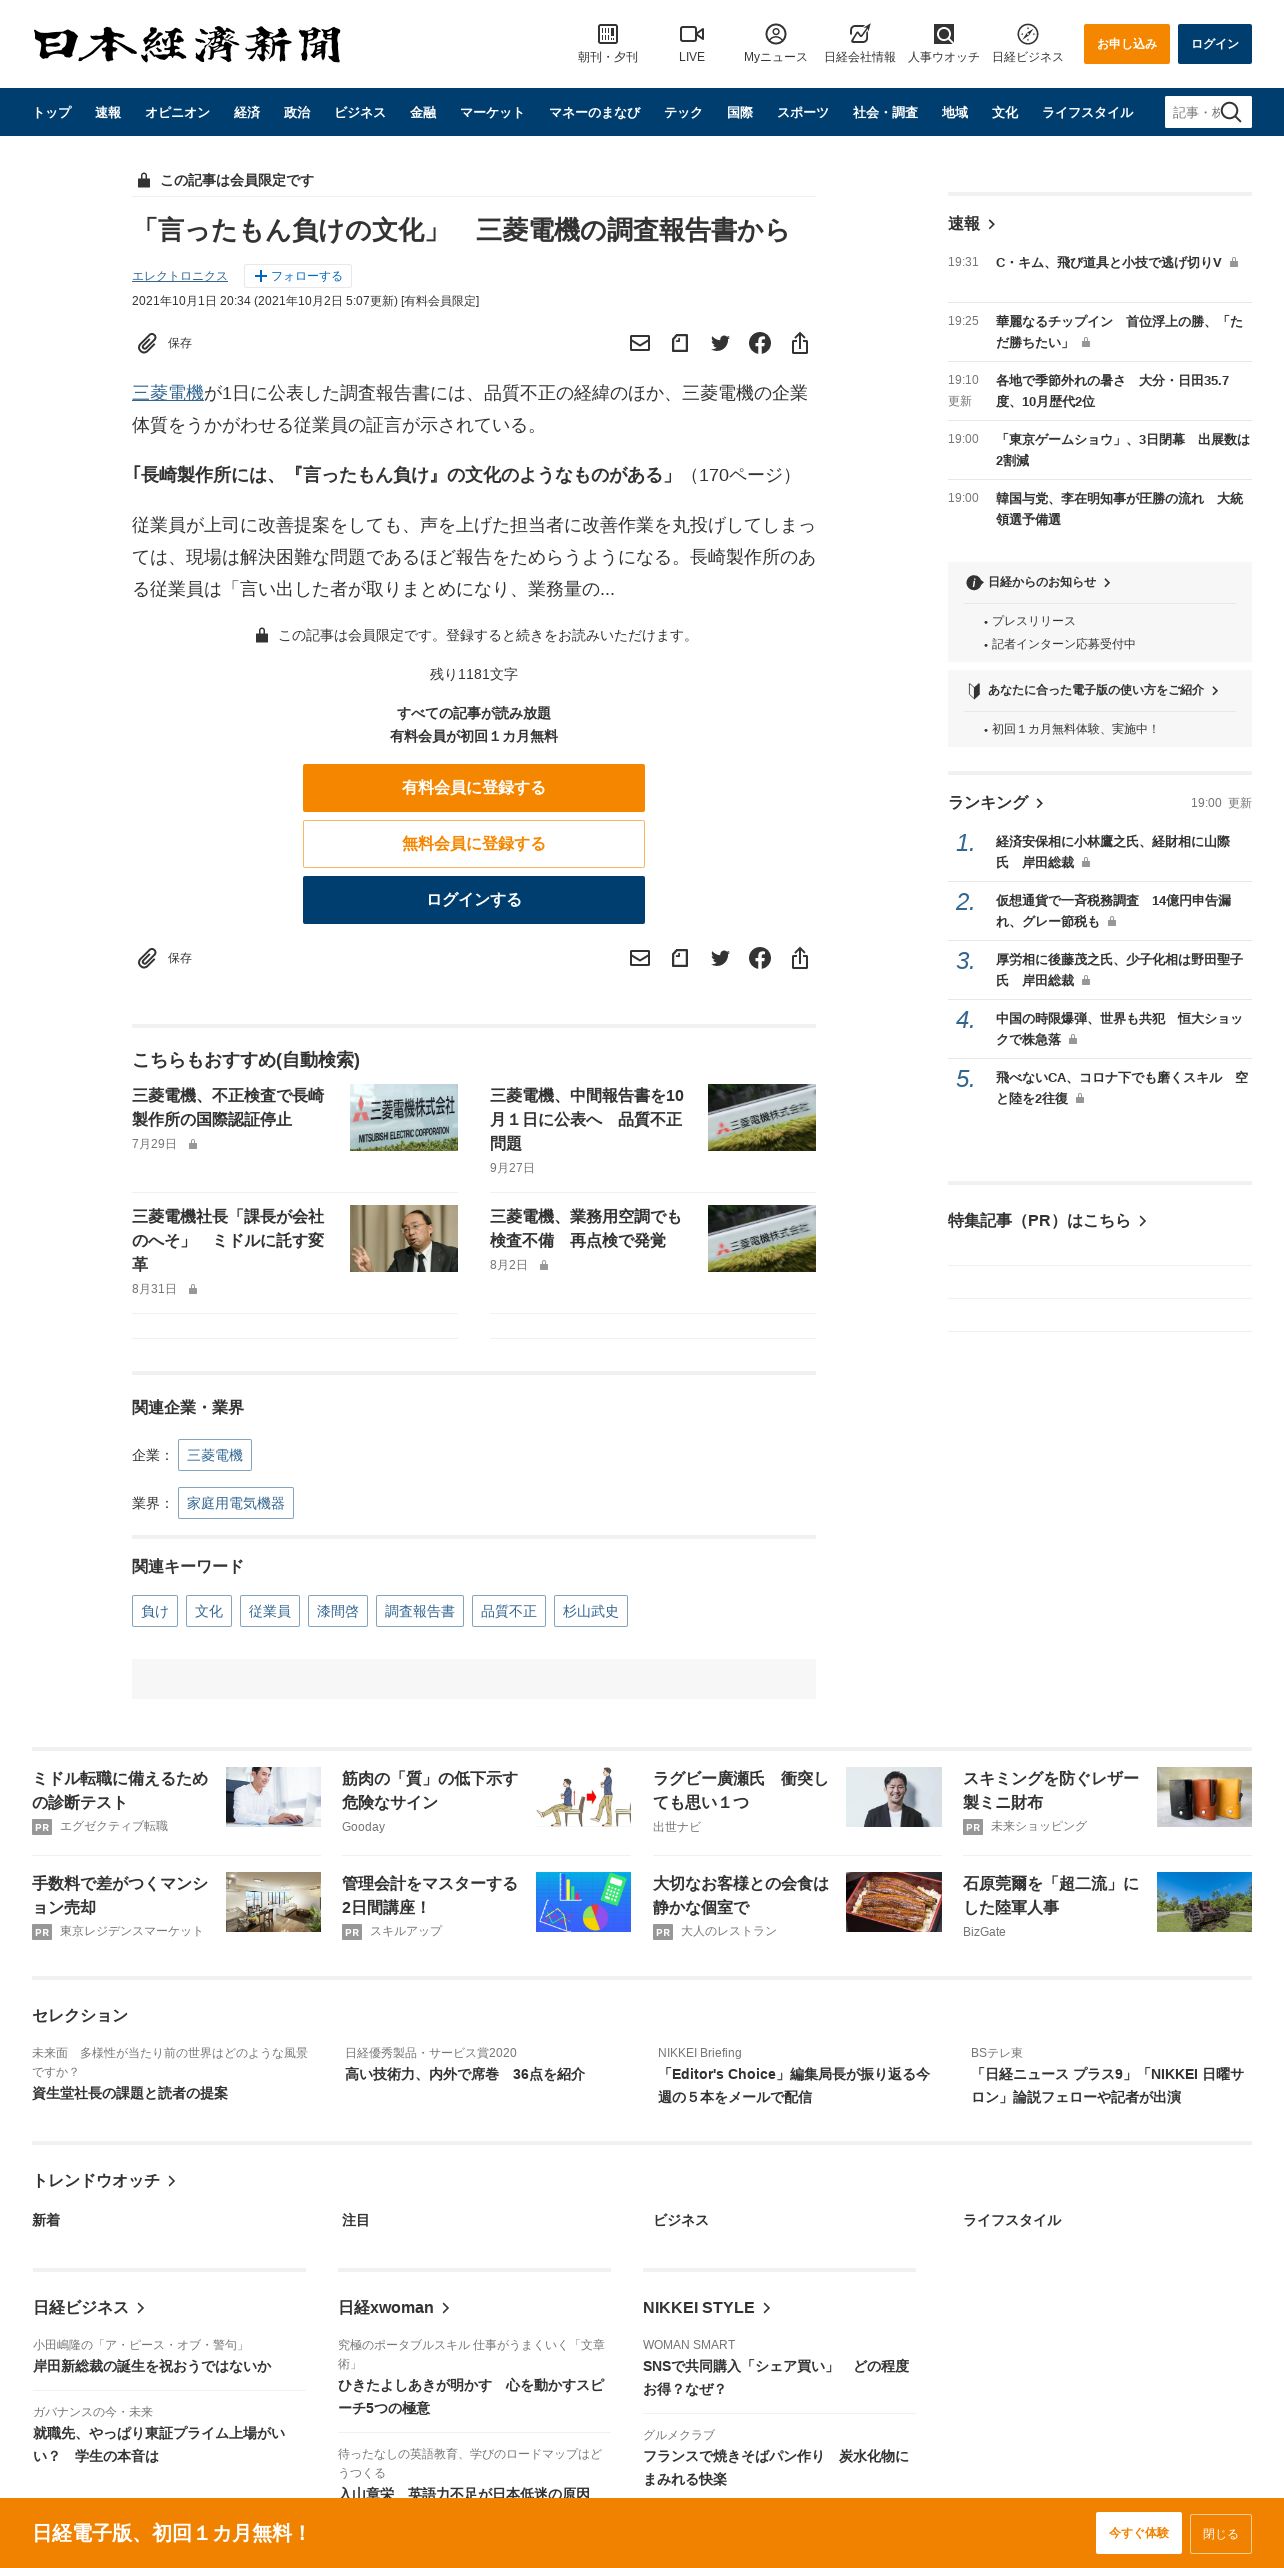Select the トレンドウオッチ ビジネス tab
This screenshot has width=1284, height=2568.
click(680, 2220)
